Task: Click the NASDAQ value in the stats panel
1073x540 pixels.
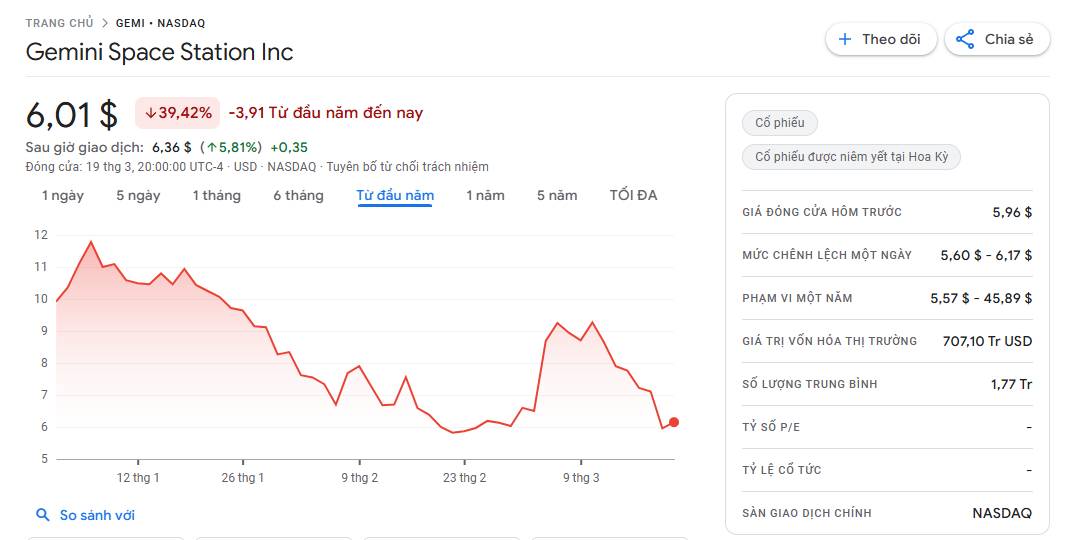Action: coord(1002,513)
